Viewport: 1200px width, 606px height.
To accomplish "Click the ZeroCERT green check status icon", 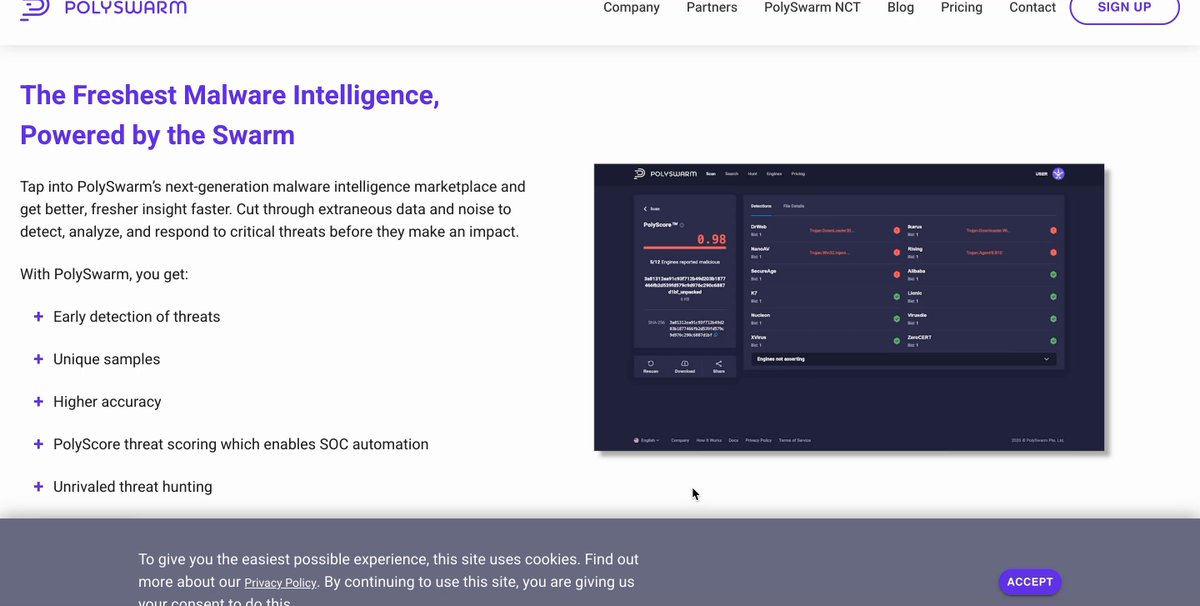I will pos(1053,341).
